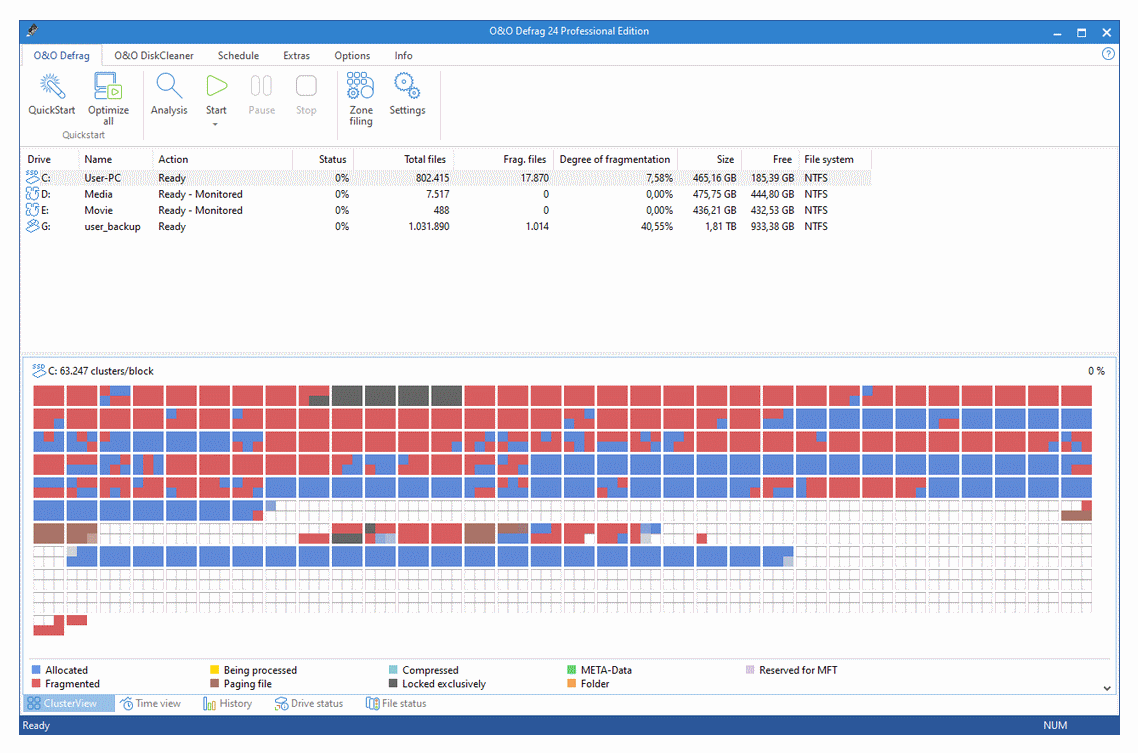
Task: Click the 7,58% fragmentation value
Action: coord(660,178)
